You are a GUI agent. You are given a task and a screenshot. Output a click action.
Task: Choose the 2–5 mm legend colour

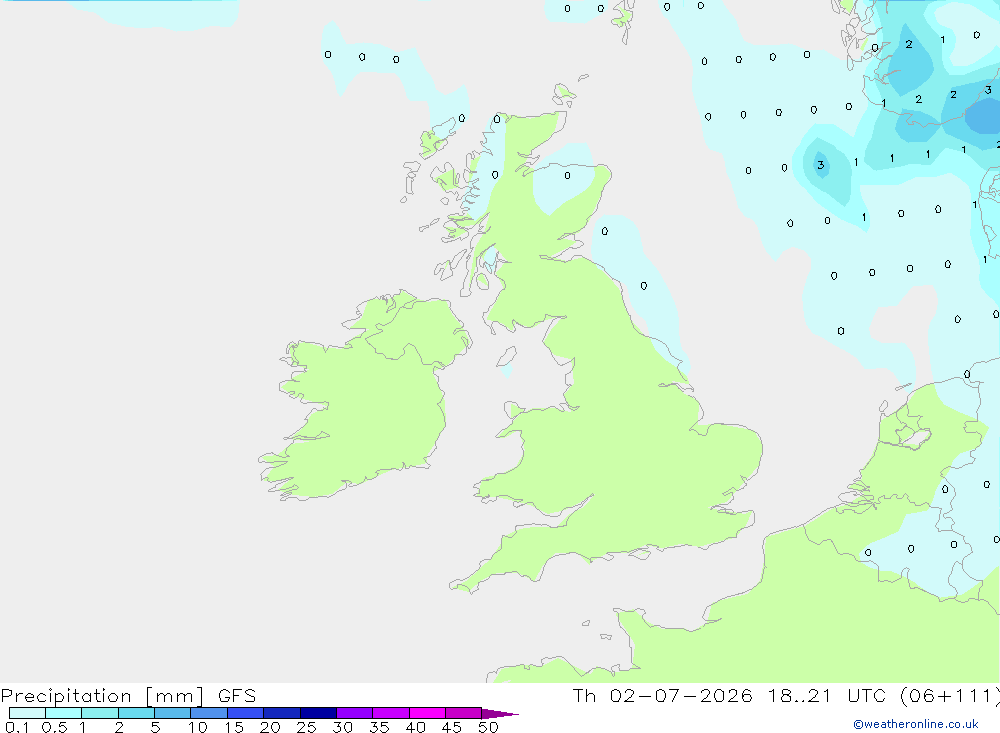(x=136, y=713)
